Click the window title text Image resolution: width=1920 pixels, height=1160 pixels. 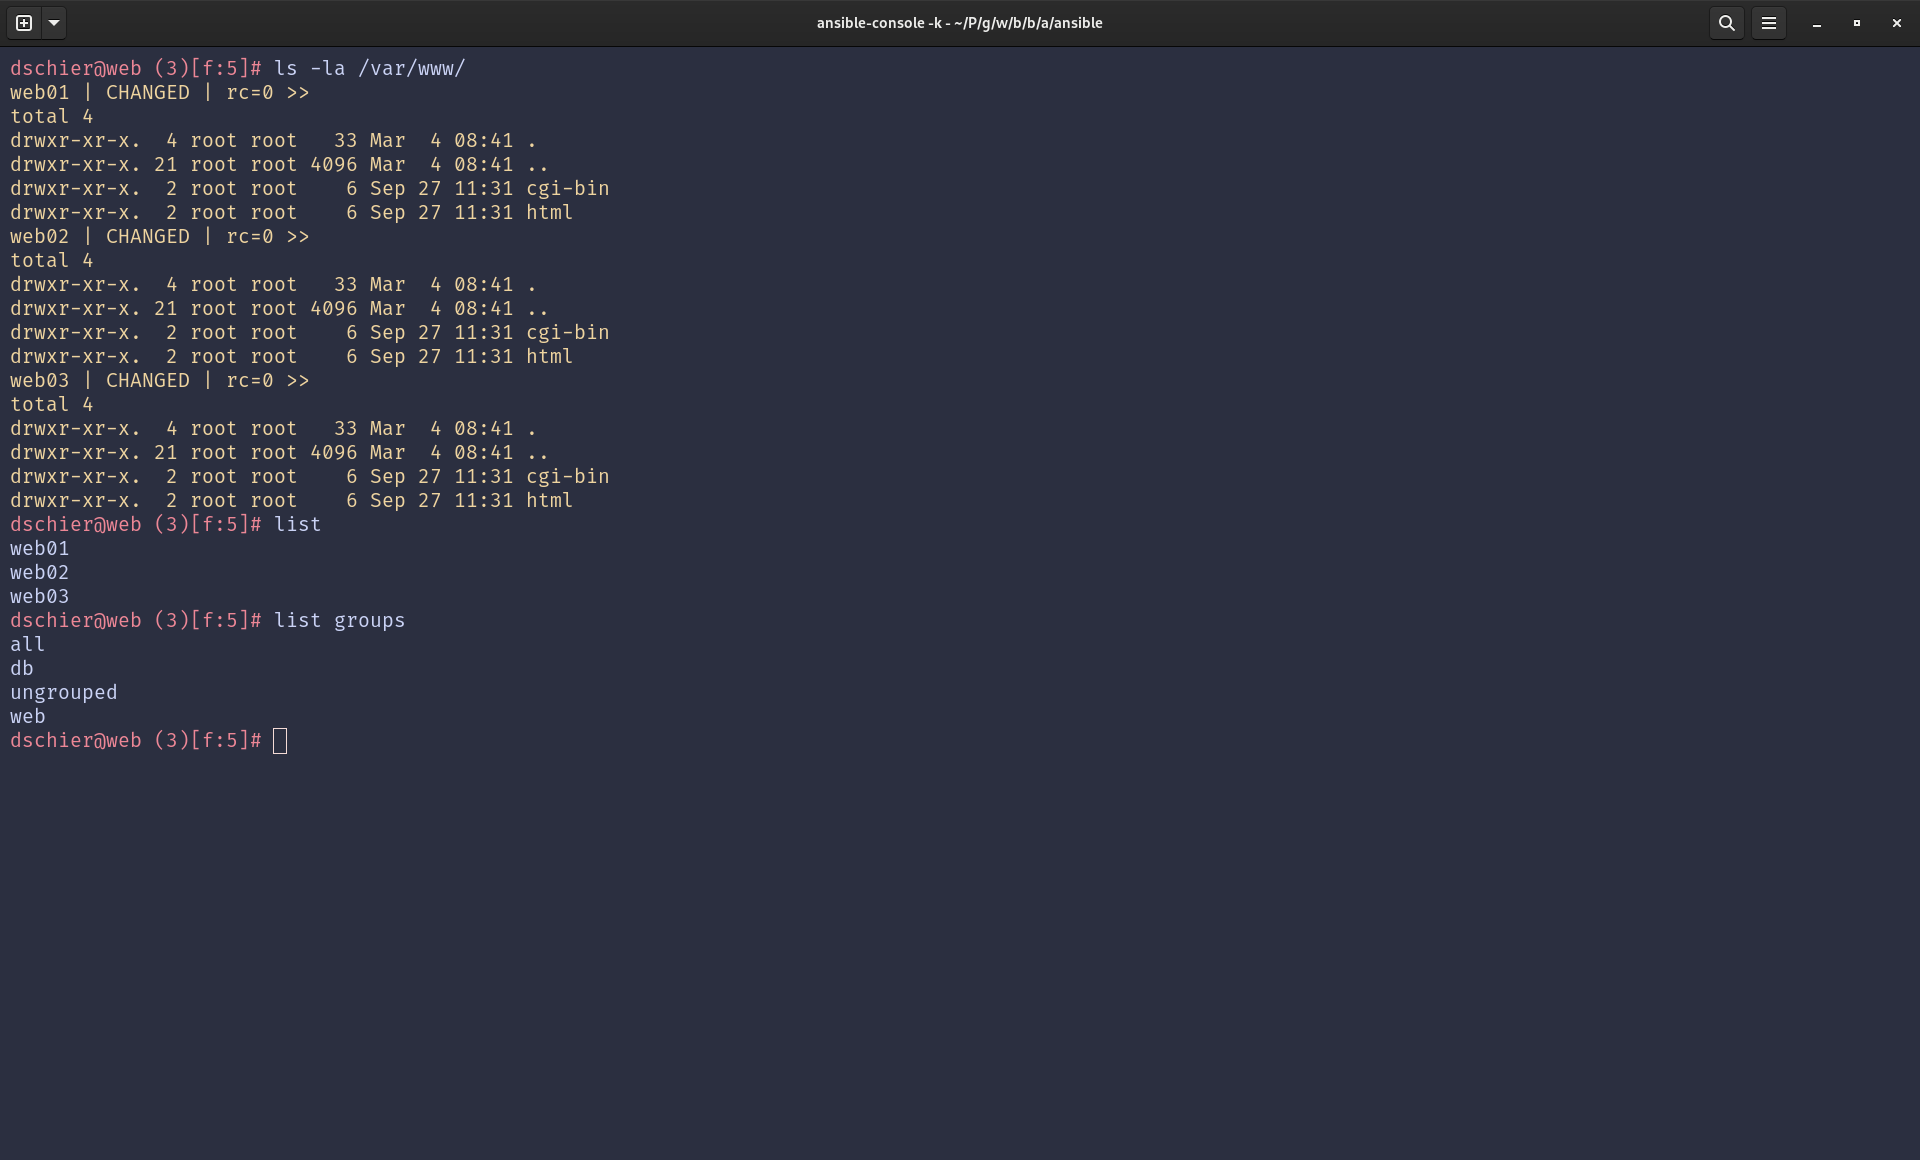point(959,22)
